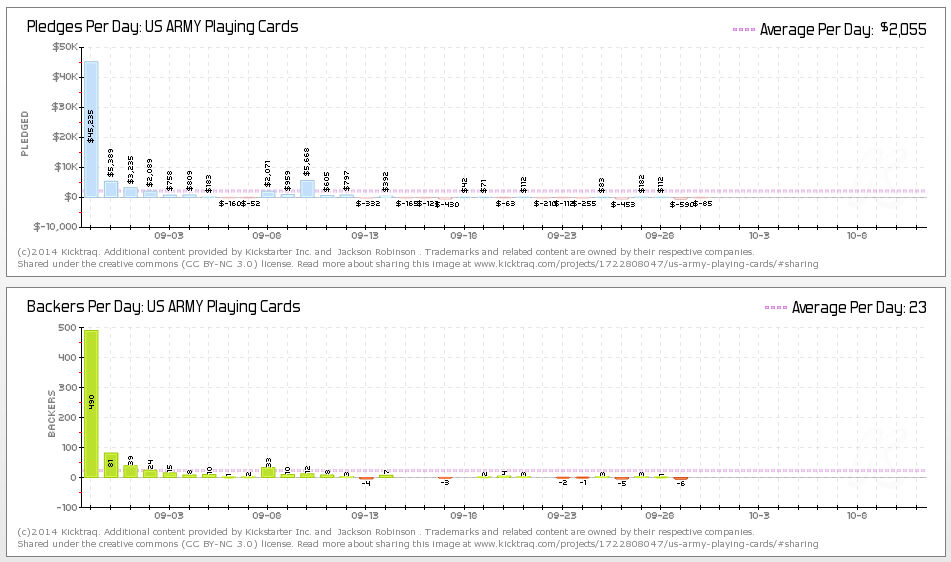Click the pink dashed swatch for Backers average
This screenshot has height=562, width=951.
tap(775, 308)
